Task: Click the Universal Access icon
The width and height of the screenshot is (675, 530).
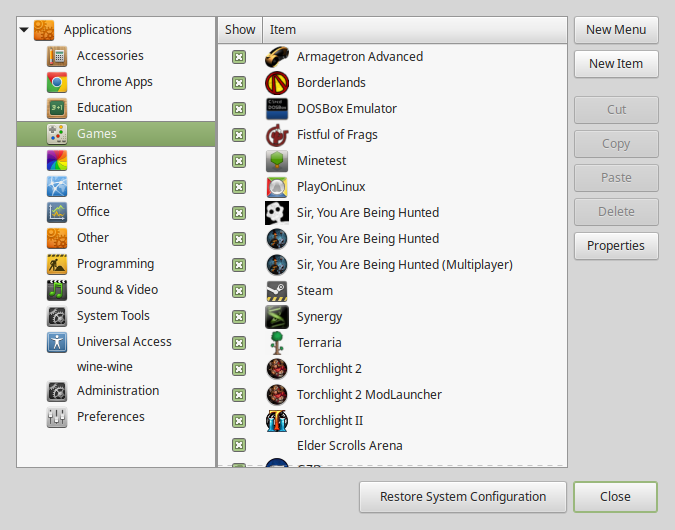Action: pos(57,342)
